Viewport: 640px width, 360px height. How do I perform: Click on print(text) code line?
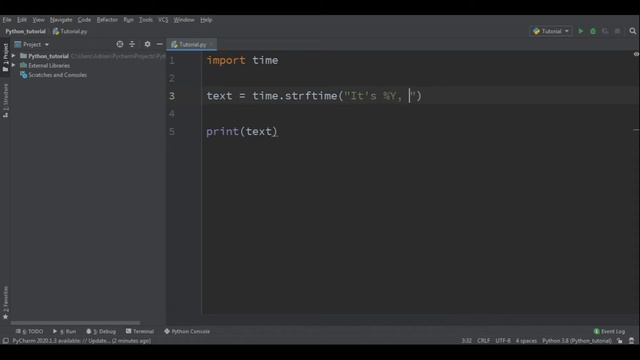(x=242, y=131)
